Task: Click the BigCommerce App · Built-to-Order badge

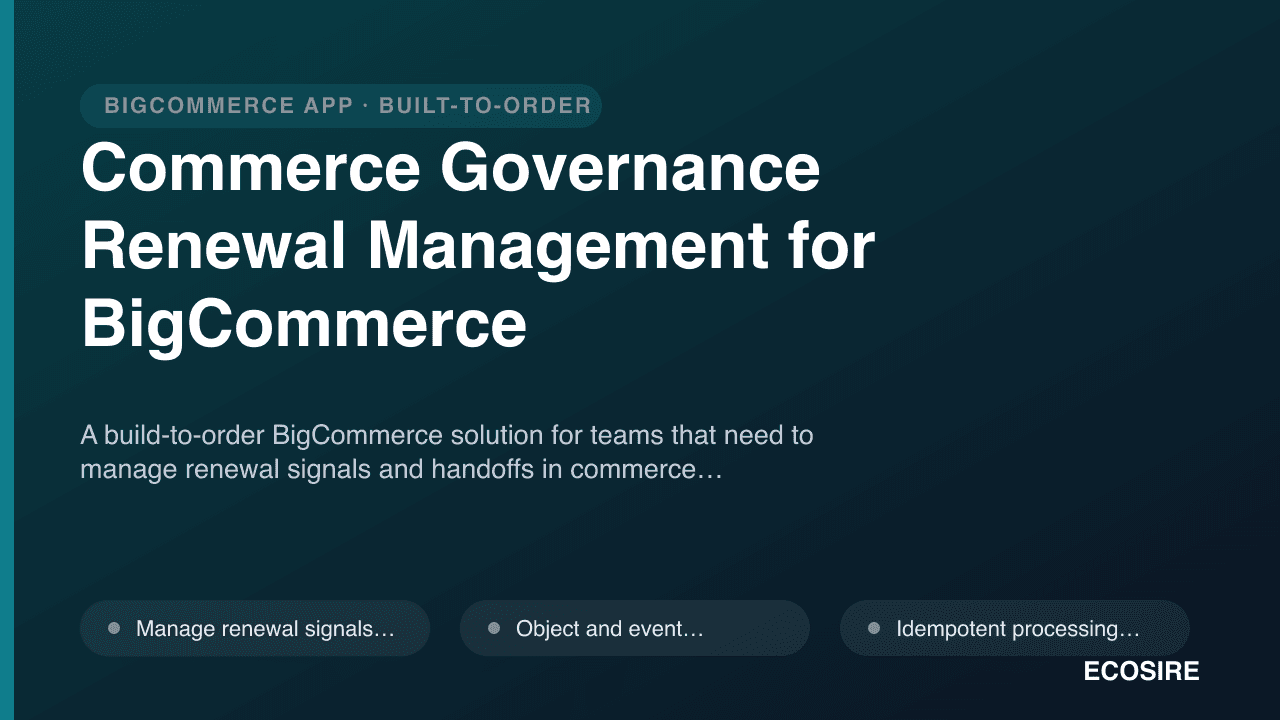Action: tap(341, 106)
